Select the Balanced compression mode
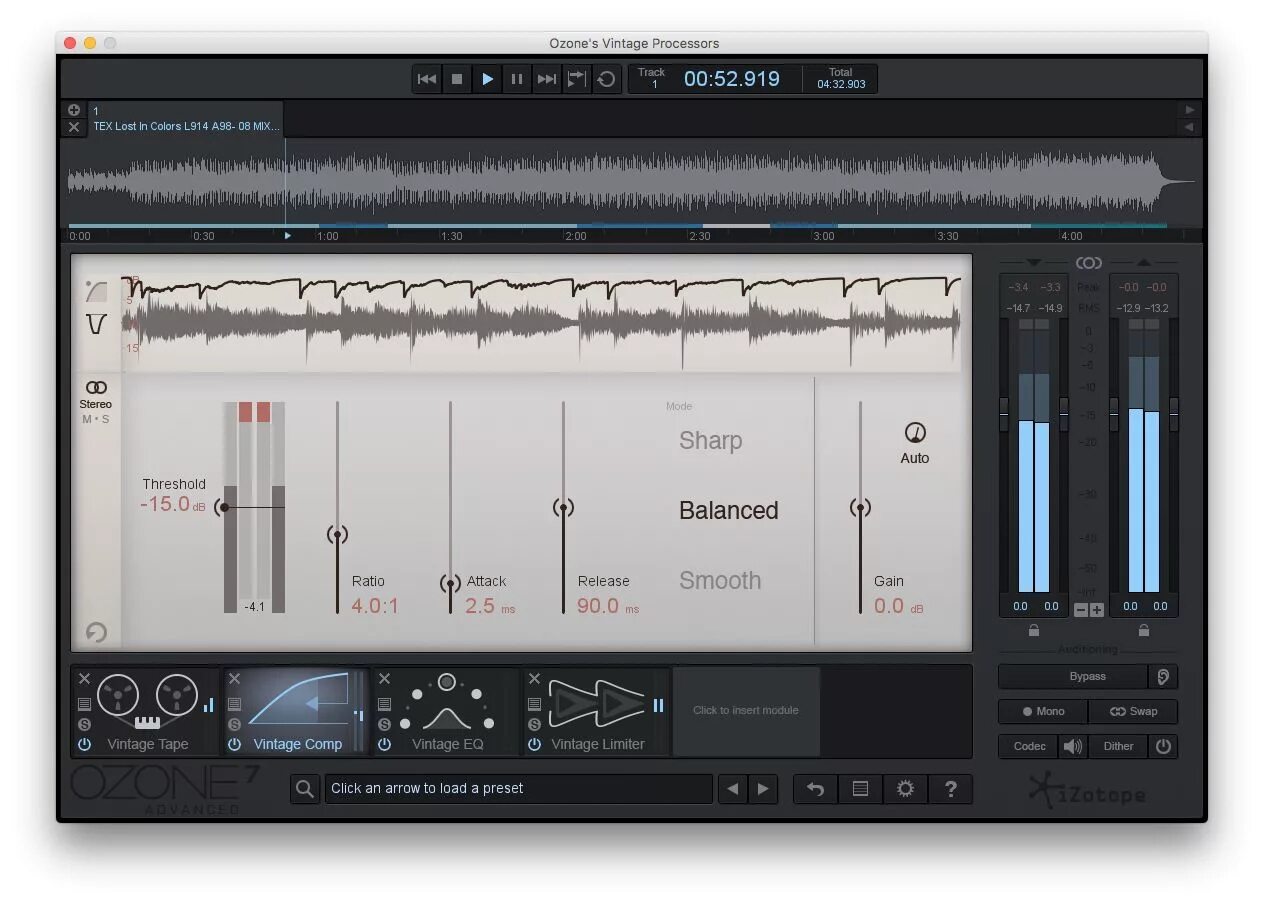The width and height of the screenshot is (1264, 903). coord(728,510)
